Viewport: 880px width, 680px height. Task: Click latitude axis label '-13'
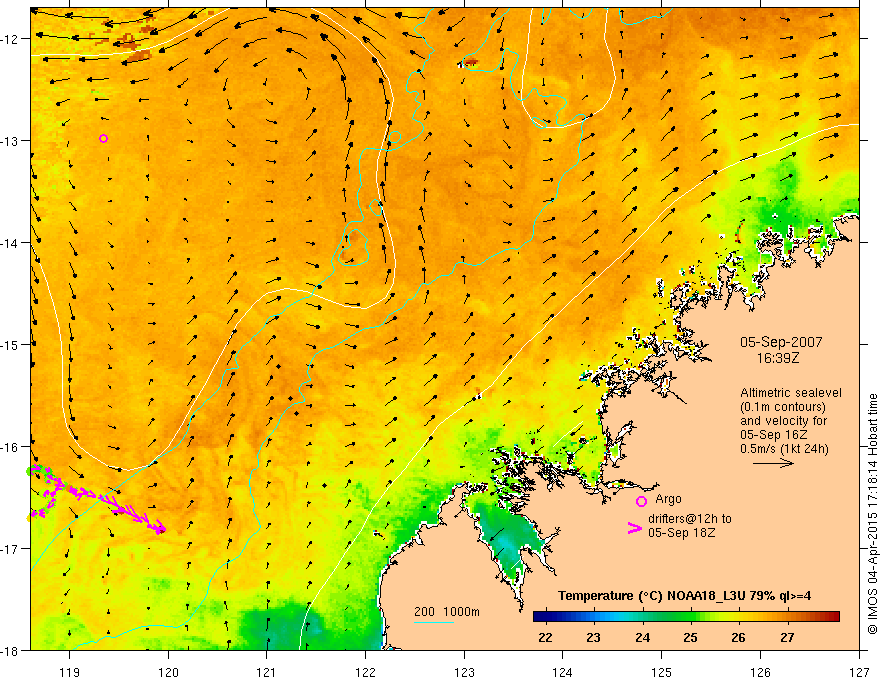11,140
